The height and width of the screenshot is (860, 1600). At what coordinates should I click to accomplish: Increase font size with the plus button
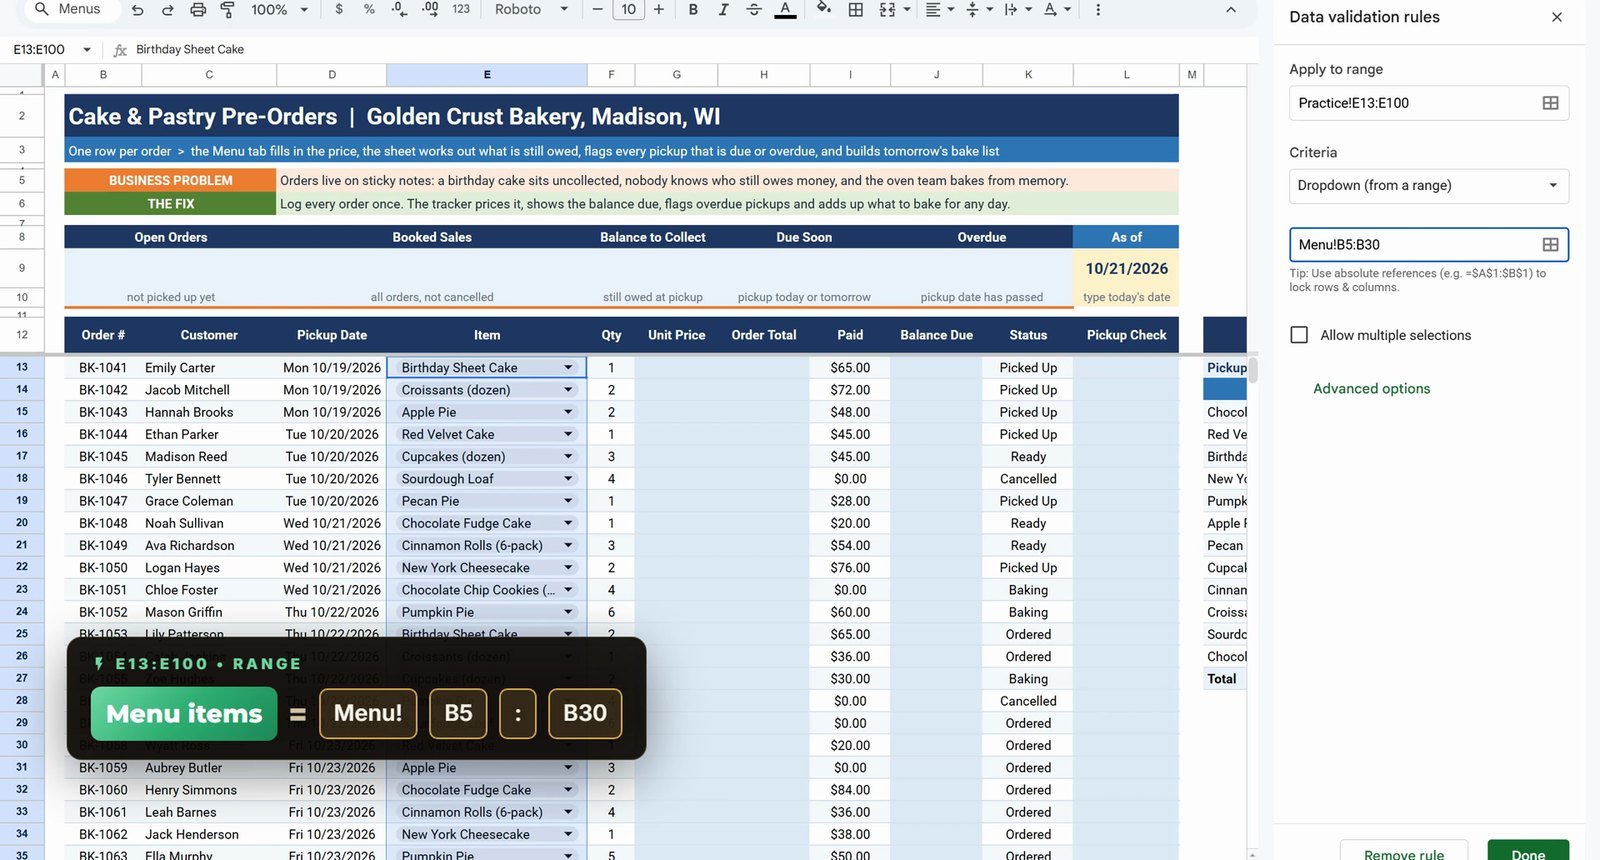click(x=659, y=9)
